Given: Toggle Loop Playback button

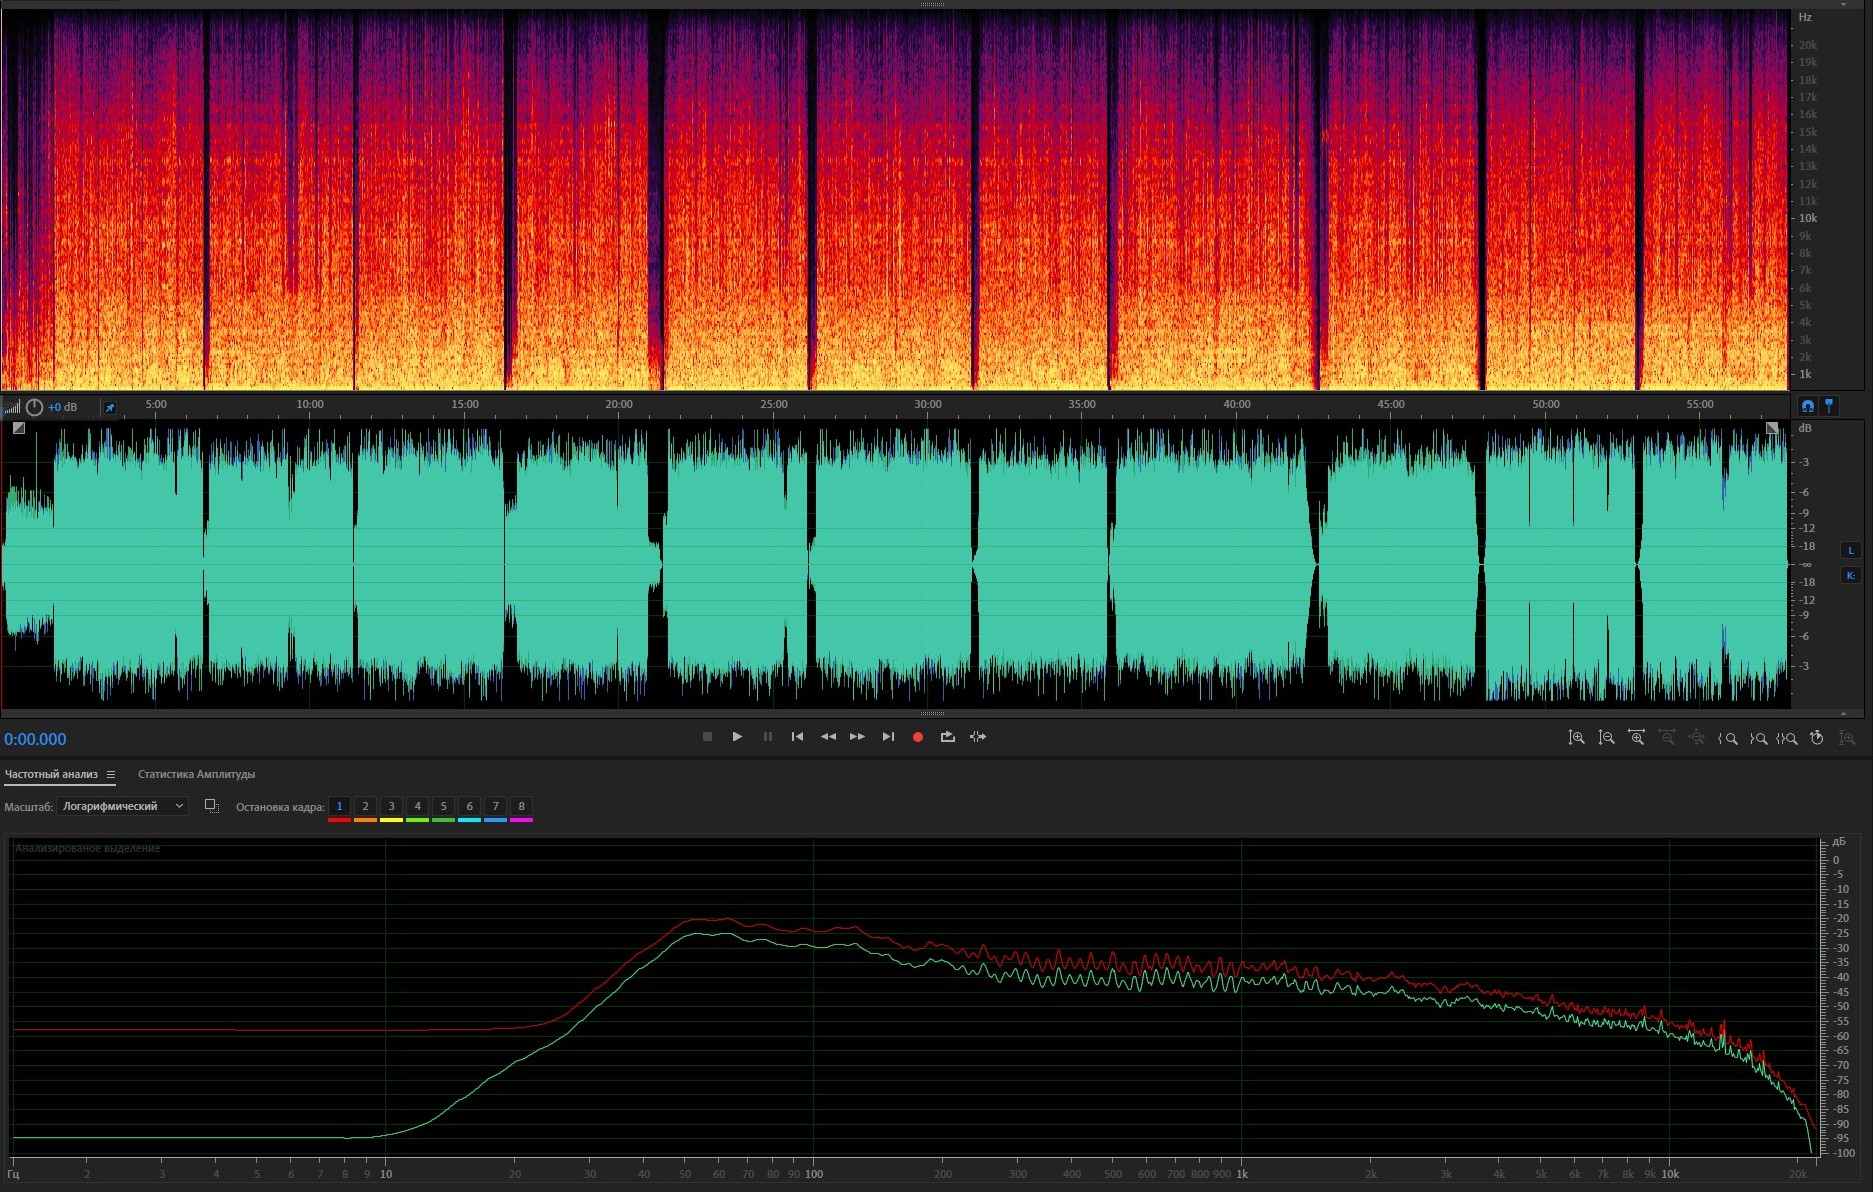Looking at the screenshot, I should pos(947,737).
